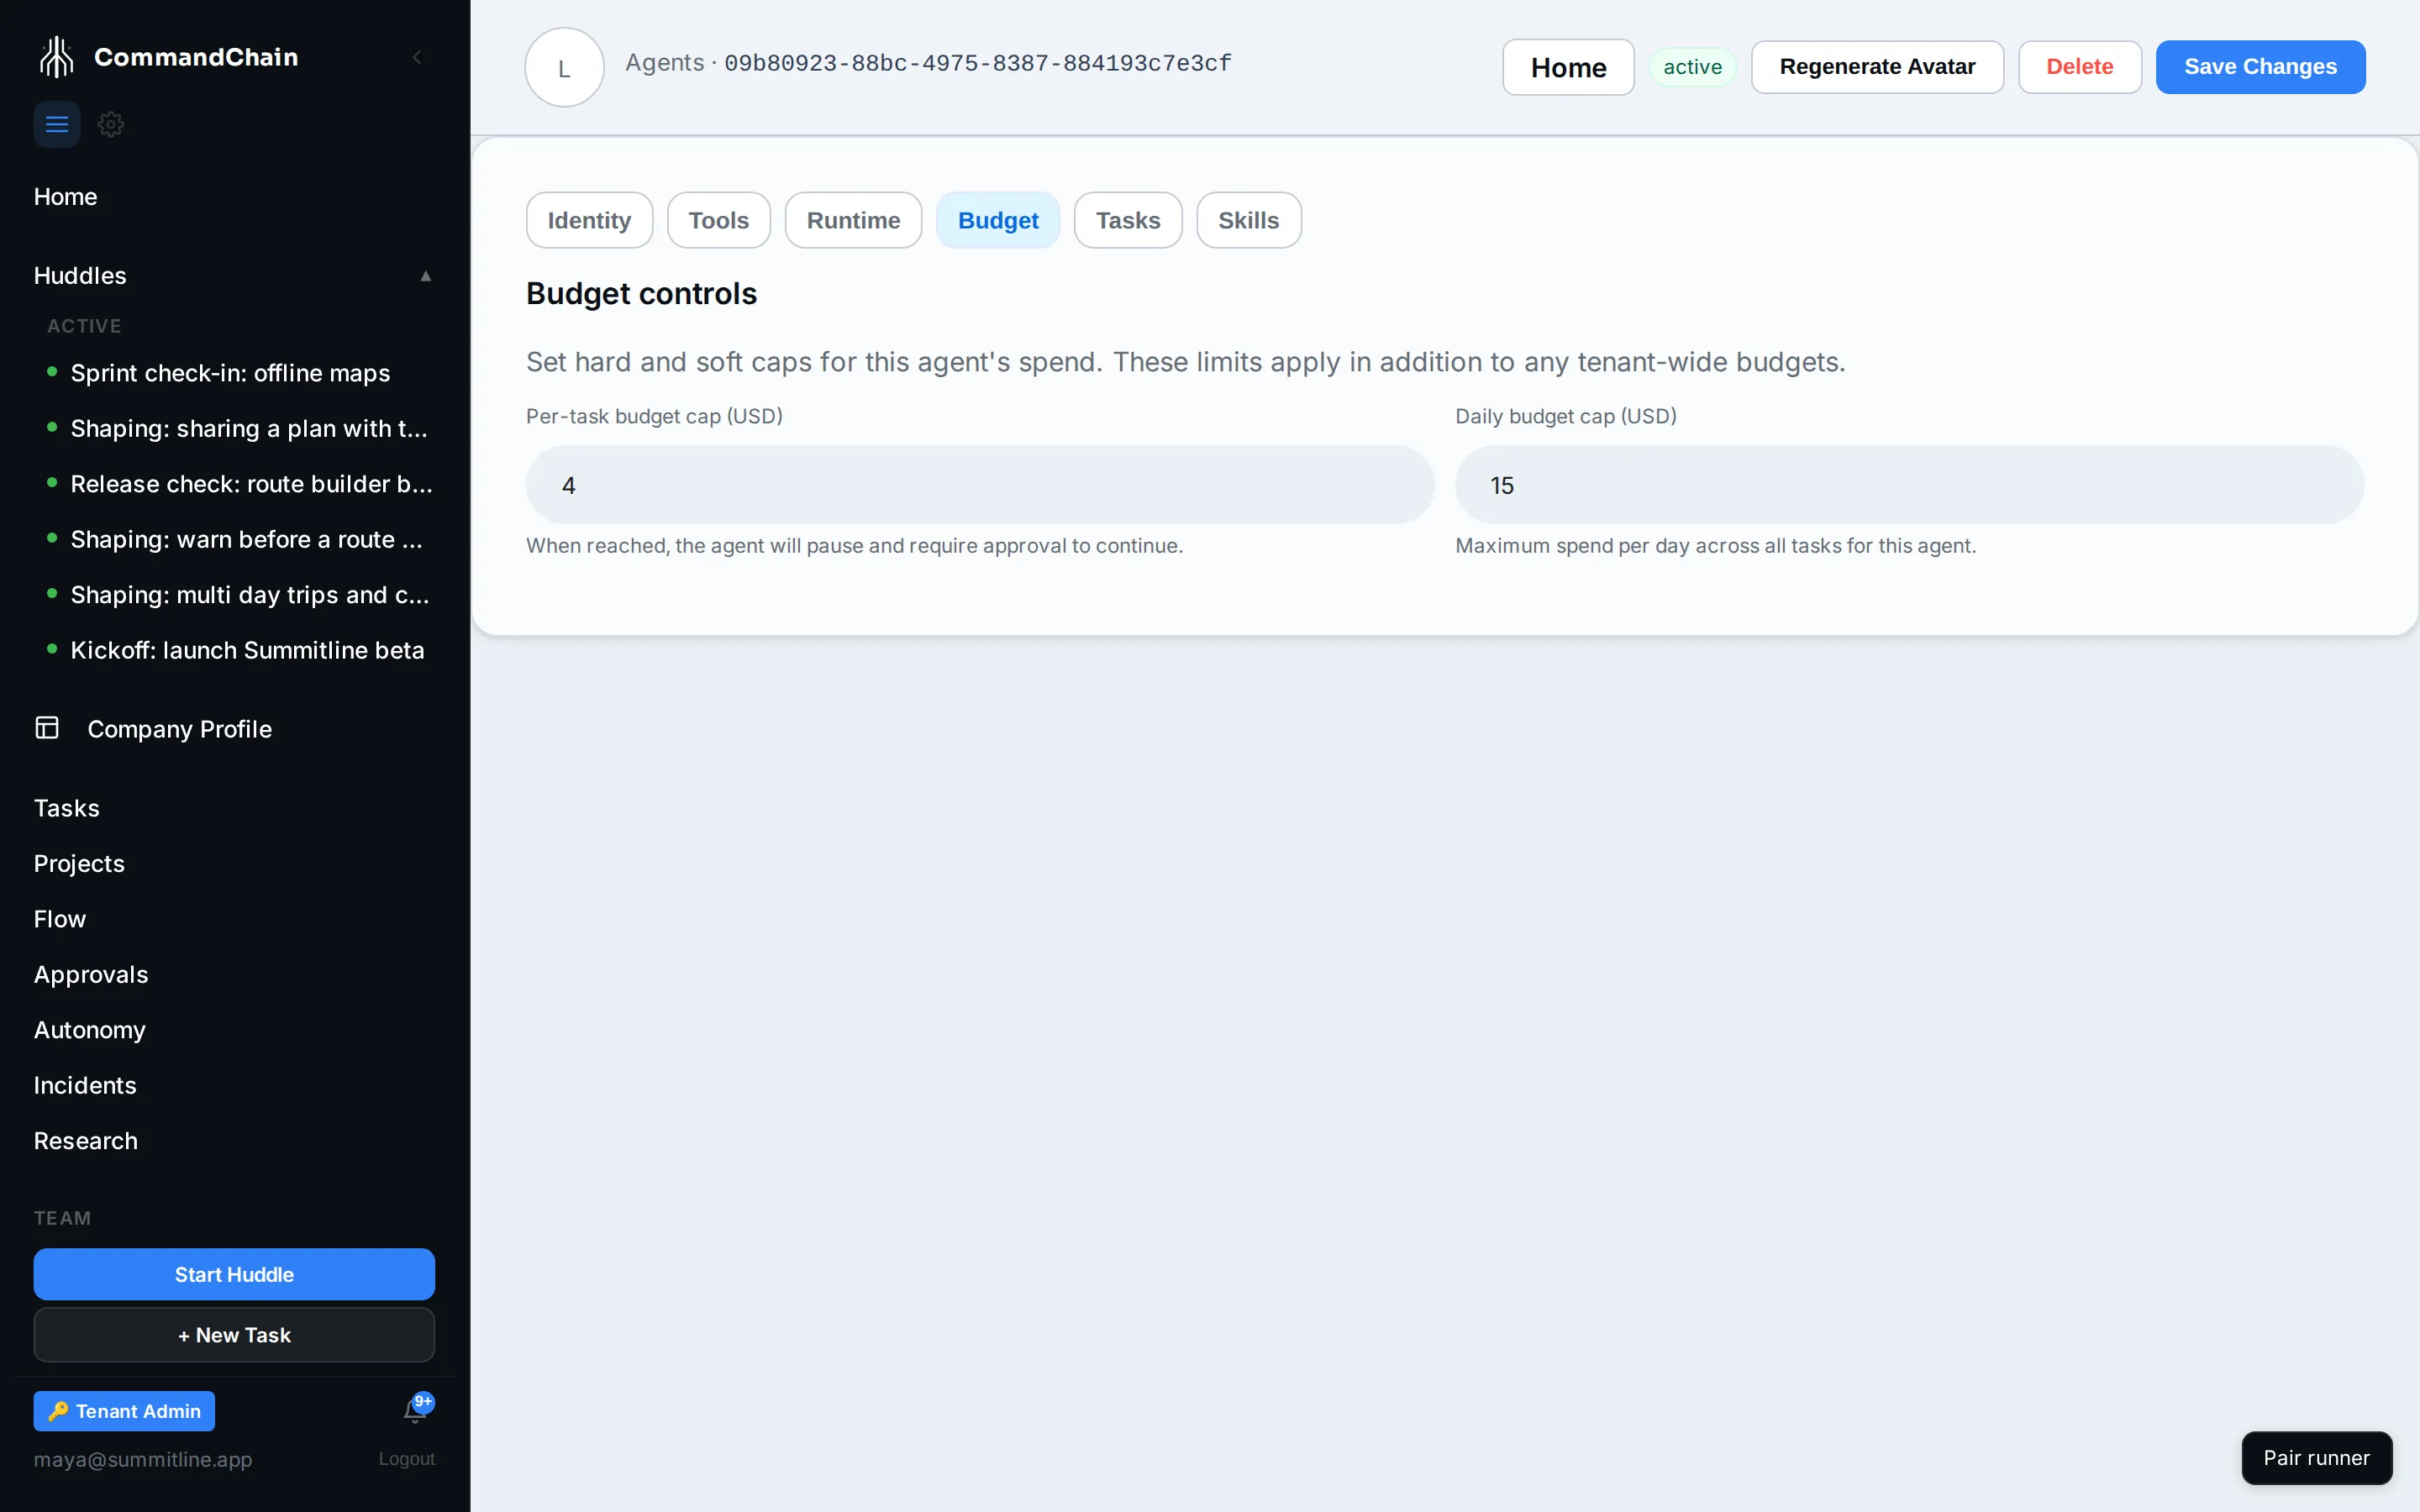Open the Company Profile layout icon
Screen dimensions: 2420x1512
47,728
